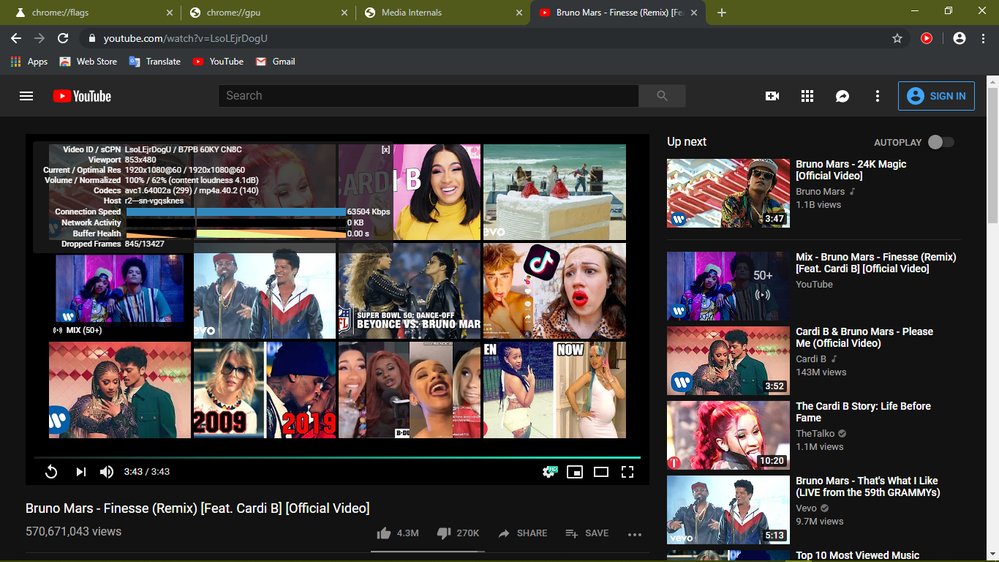
Task: Select MIX (50+) endscreen thumbnail
Action: (120, 290)
